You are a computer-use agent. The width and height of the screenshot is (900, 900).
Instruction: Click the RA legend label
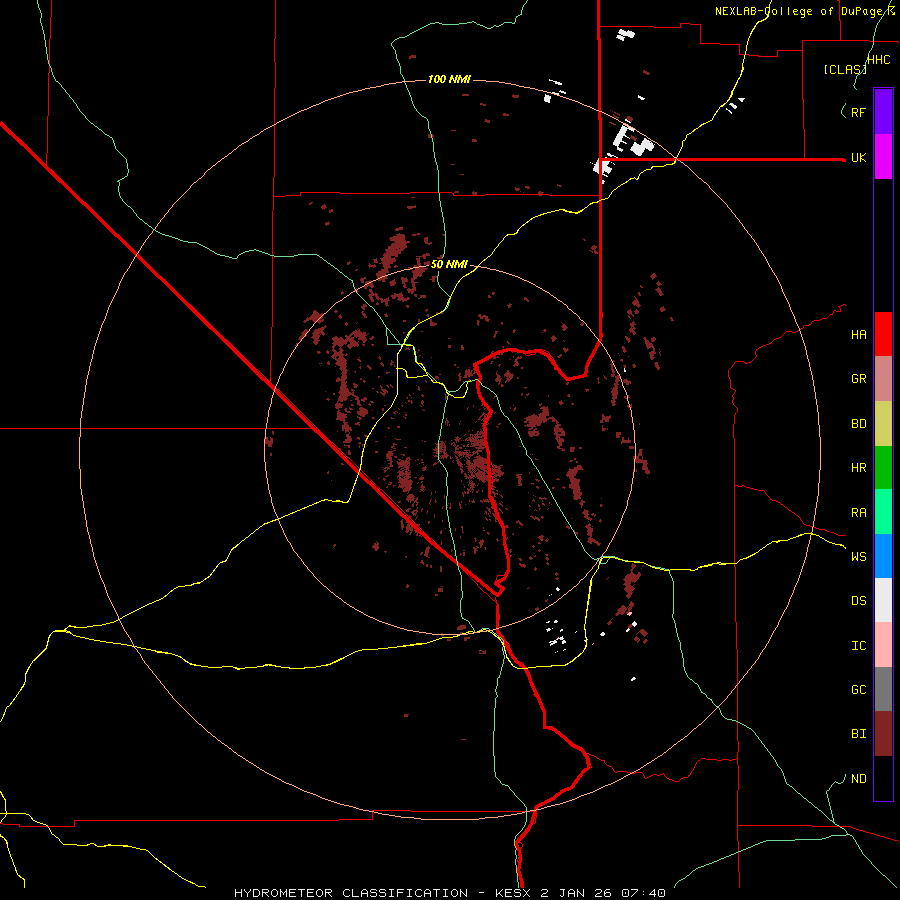pyautogui.click(x=858, y=513)
